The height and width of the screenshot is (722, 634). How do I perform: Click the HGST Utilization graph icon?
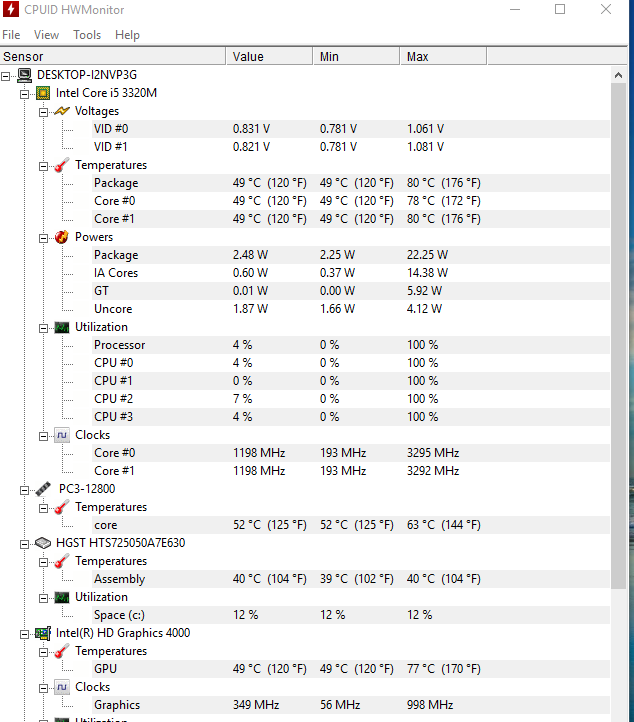click(x=62, y=597)
